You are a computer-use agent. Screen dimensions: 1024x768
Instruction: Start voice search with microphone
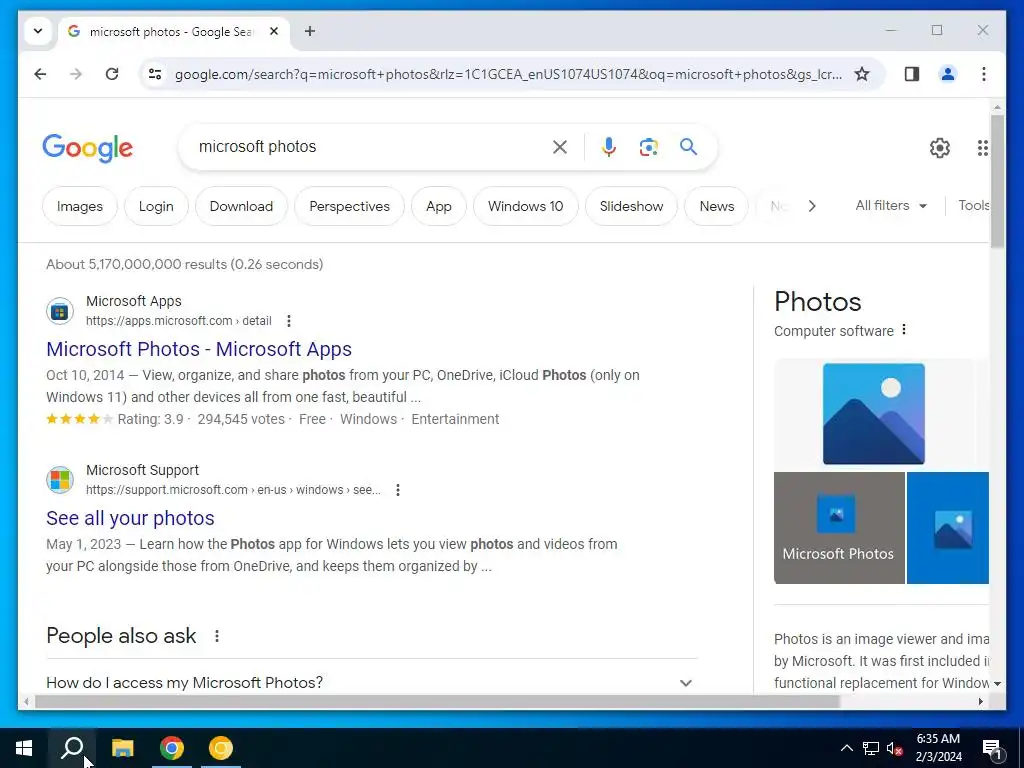(609, 147)
